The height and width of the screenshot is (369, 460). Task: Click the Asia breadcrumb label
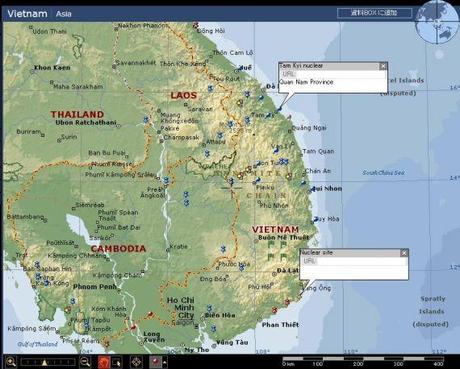point(63,14)
